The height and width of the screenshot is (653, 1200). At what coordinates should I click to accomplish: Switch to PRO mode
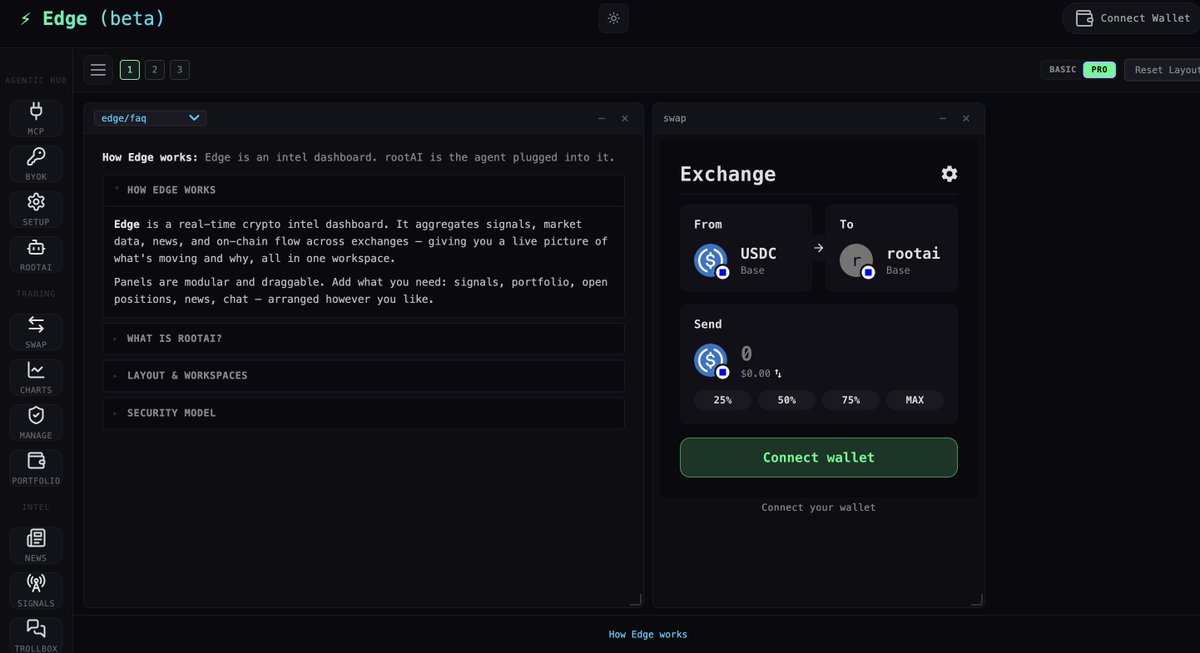click(x=1099, y=70)
